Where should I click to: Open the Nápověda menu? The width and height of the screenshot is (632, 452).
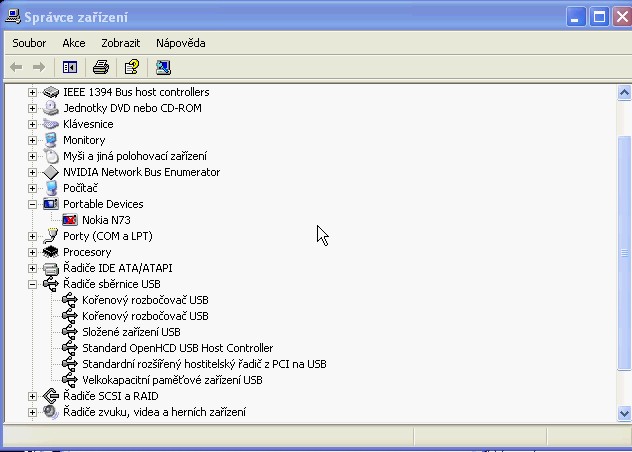point(181,43)
